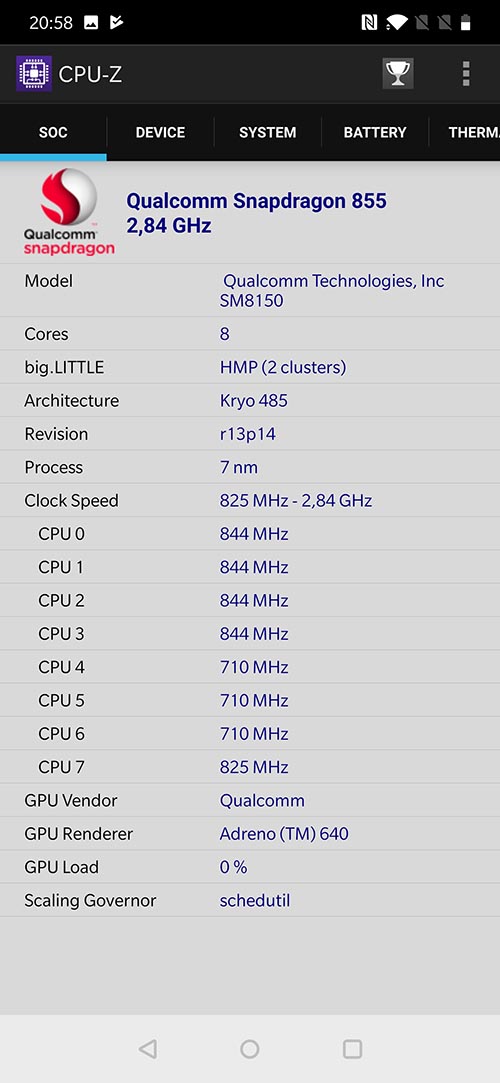Image resolution: width=500 pixels, height=1083 pixels.
Task: Tap the Clock Speed row
Action: click(250, 501)
